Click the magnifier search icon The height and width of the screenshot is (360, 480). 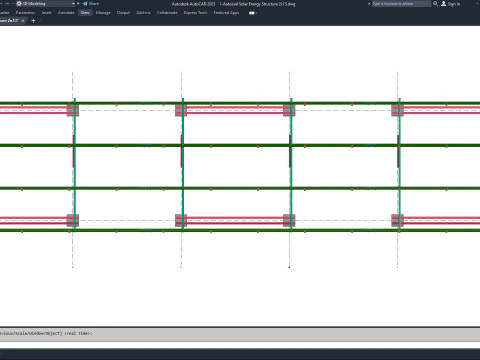pyautogui.click(x=435, y=4)
